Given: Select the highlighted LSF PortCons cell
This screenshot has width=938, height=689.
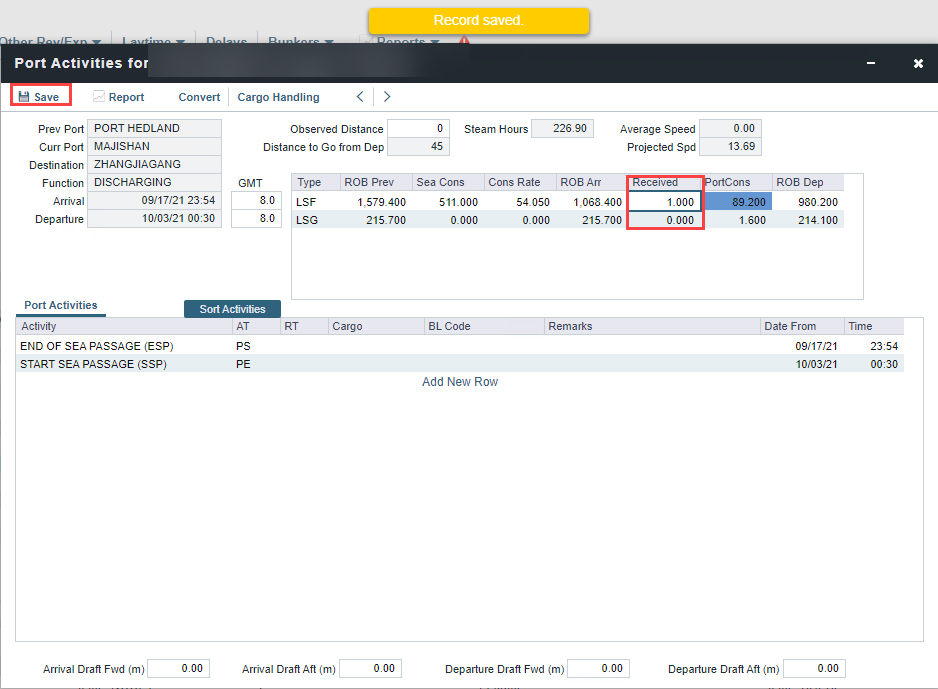Looking at the screenshot, I should tap(738, 202).
